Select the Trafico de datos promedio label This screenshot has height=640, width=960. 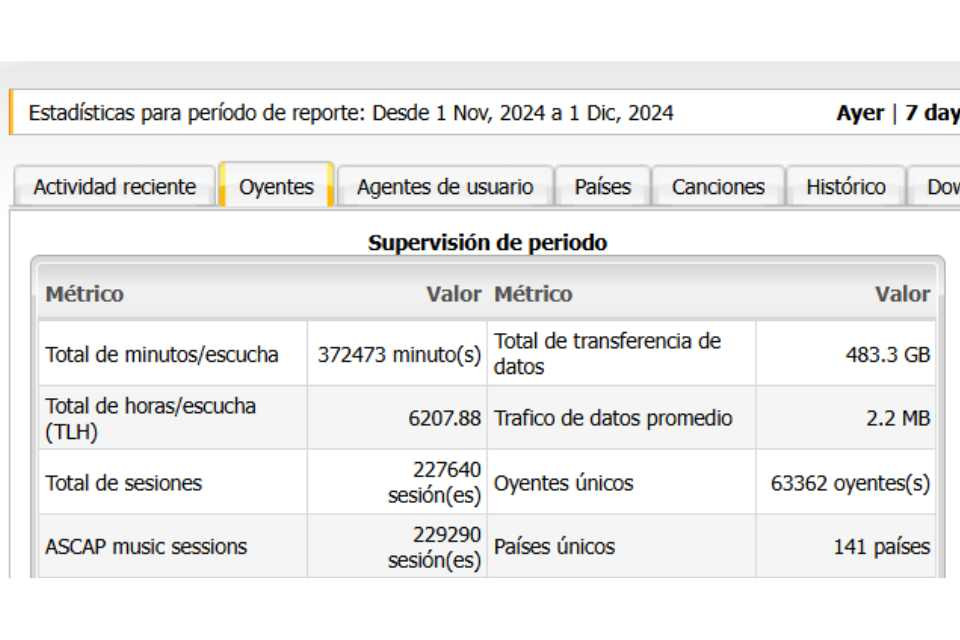(x=613, y=418)
